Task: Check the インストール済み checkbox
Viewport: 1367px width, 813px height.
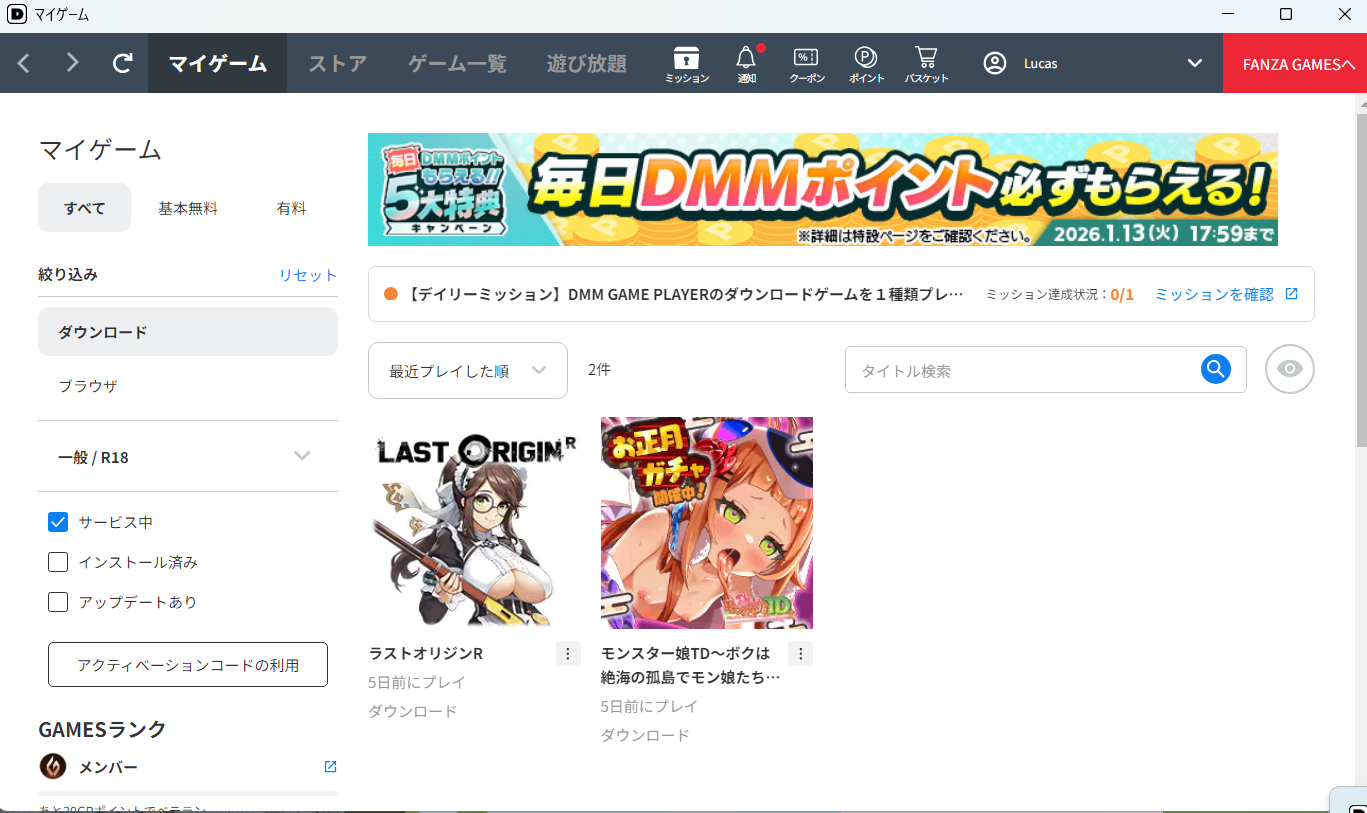Action: pyautogui.click(x=58, y=562)
